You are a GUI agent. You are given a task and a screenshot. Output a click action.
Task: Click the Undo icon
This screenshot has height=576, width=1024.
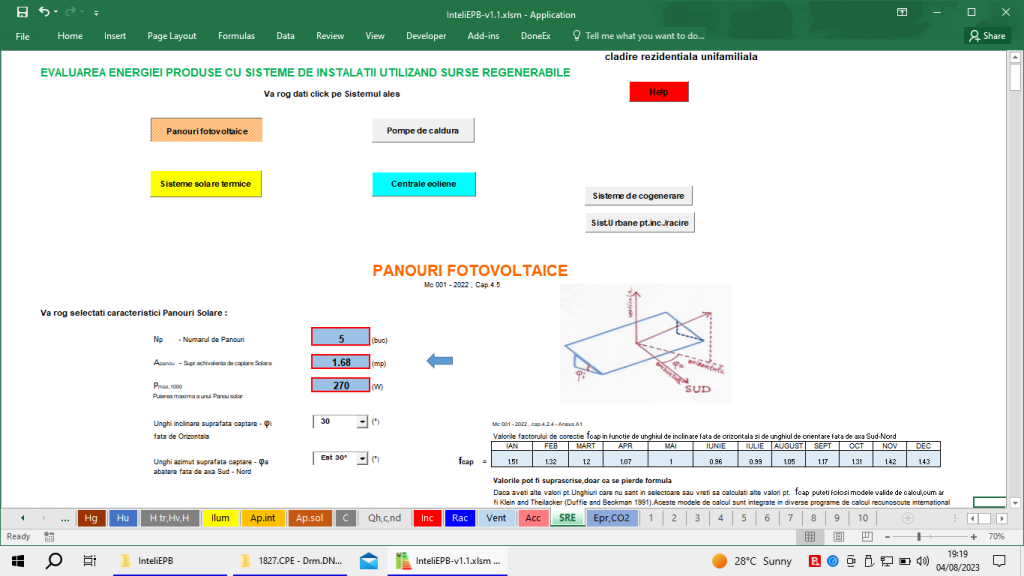tap(45, 13)
